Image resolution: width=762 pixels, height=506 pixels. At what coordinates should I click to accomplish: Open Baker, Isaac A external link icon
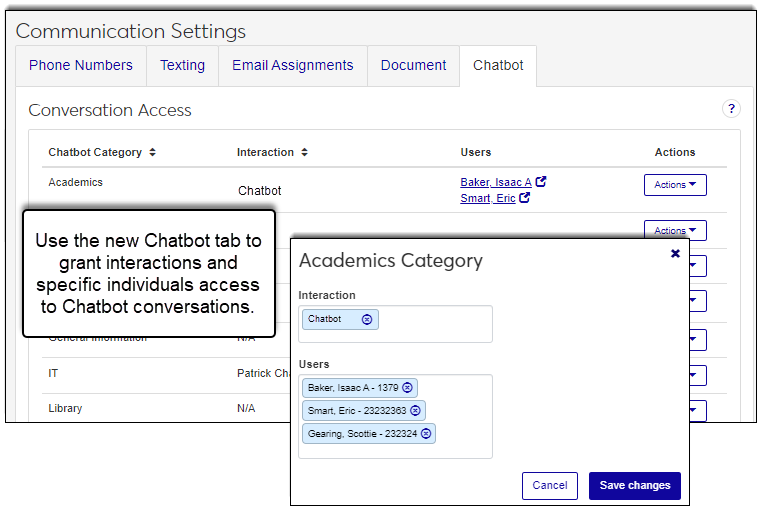pos(541,182)
